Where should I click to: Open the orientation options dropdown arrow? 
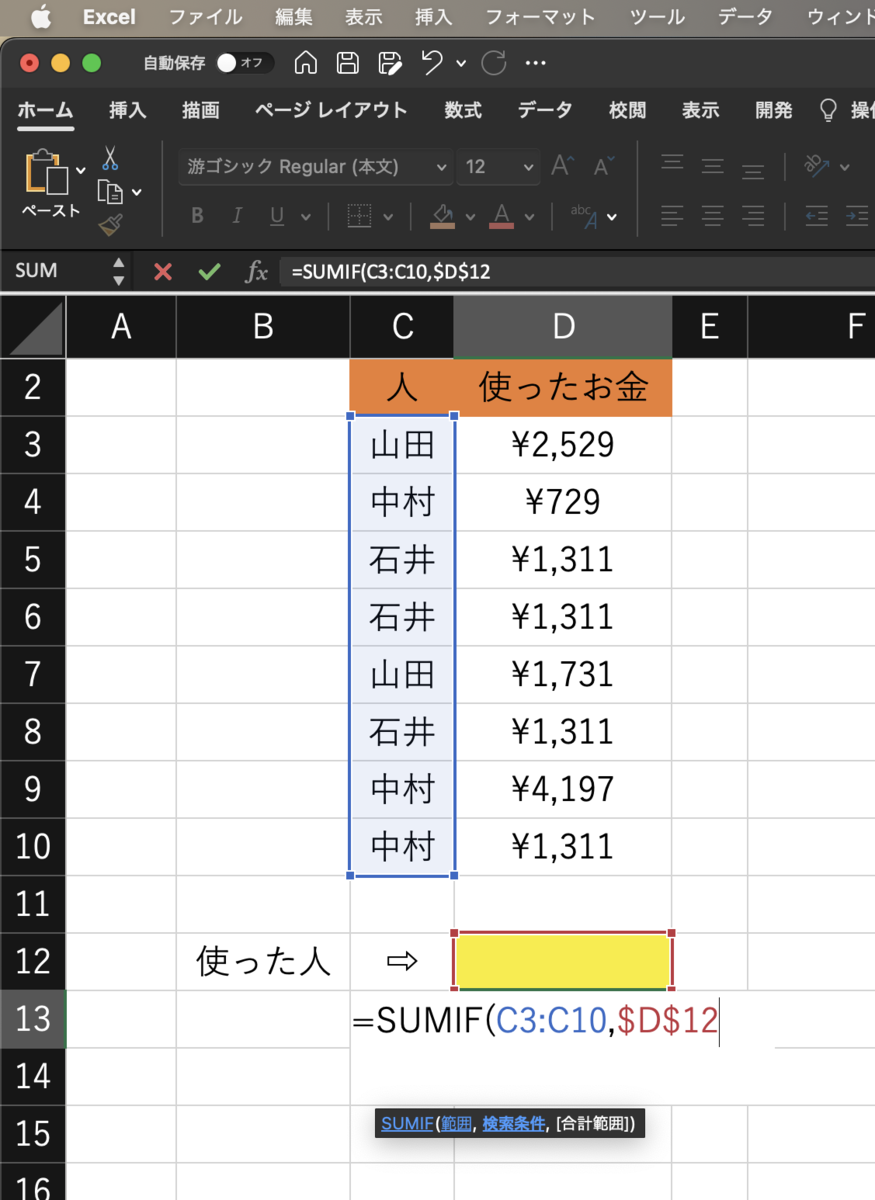coord(845,167)
